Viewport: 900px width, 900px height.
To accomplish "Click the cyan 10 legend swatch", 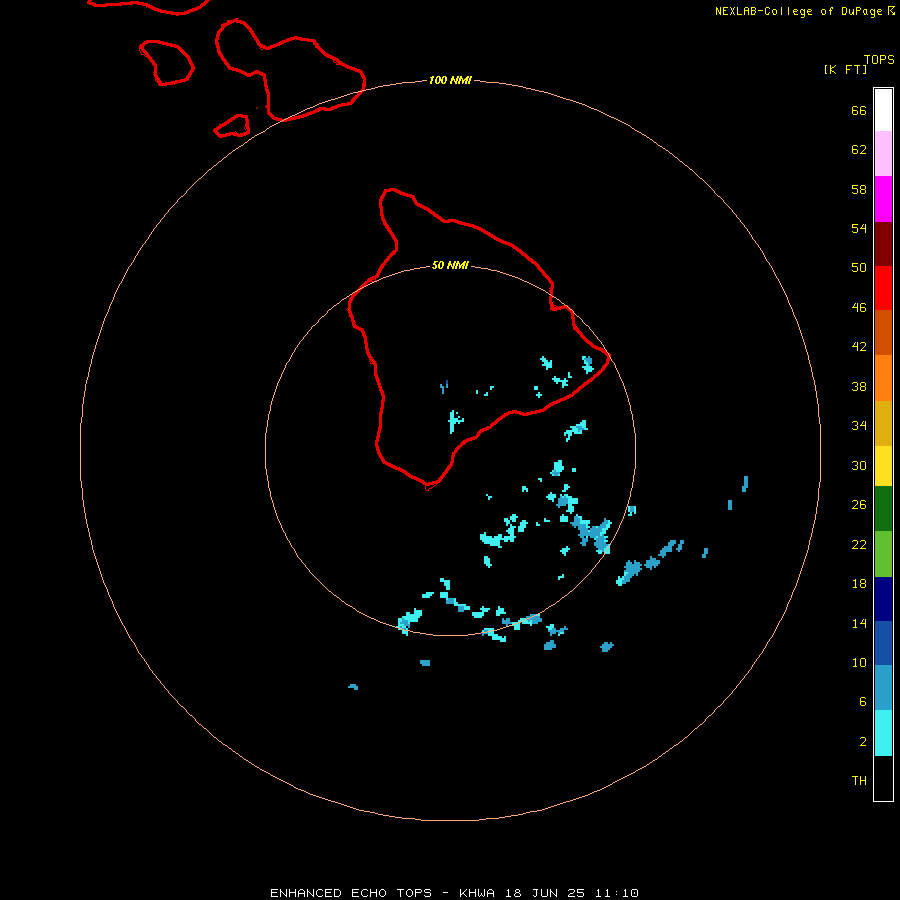I will pyautogui.click(x=883, y=733).
